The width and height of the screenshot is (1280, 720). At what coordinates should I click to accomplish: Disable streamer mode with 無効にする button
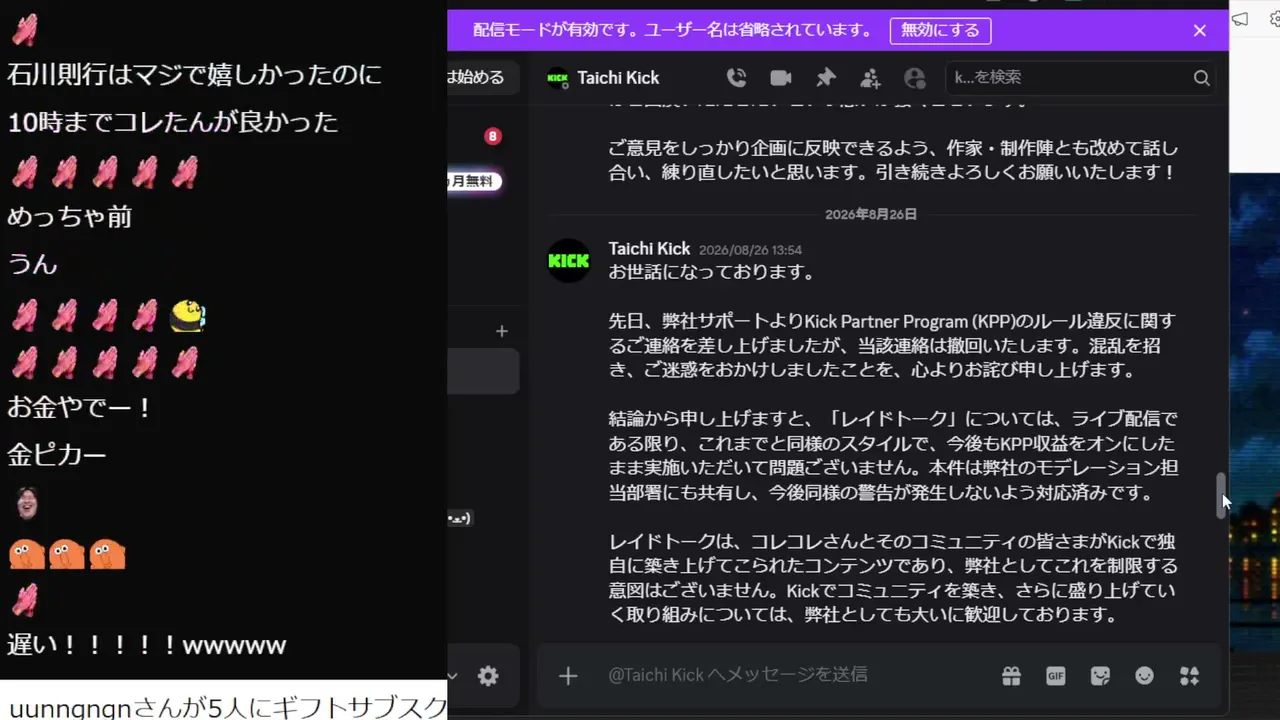(x=940, y=30)
